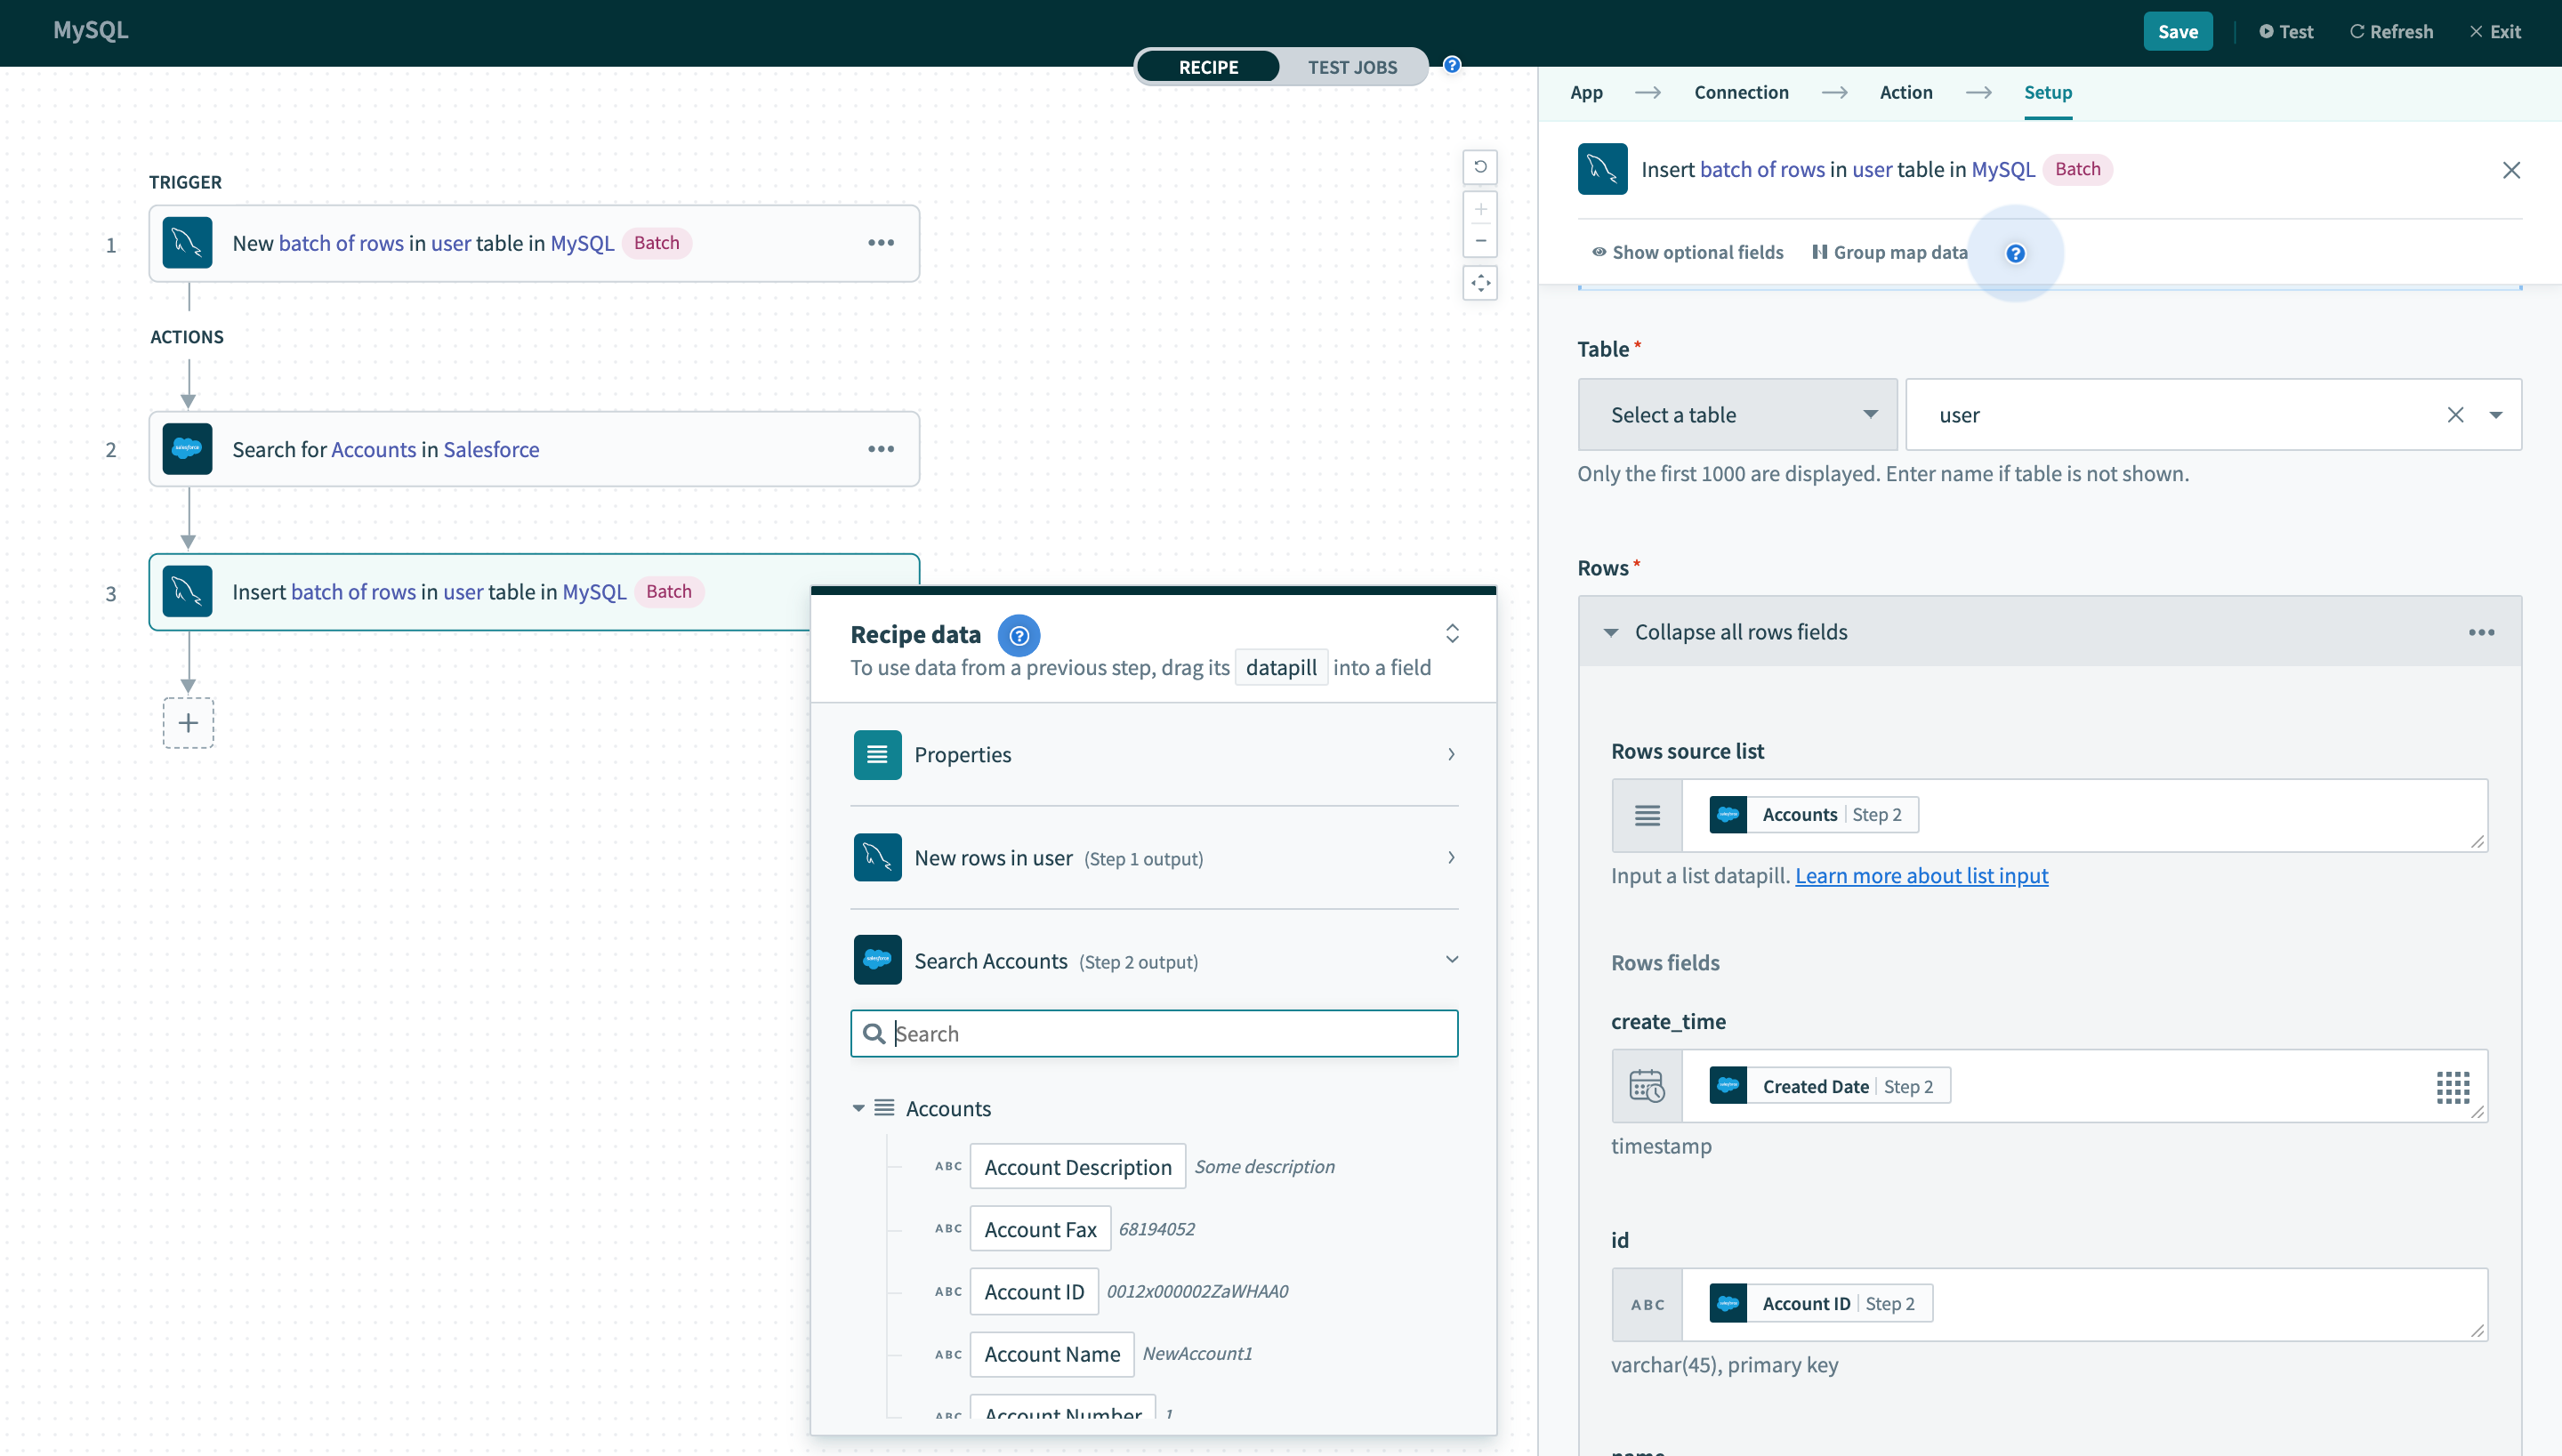Viewport: 2562px width, 1456px height.
Task: Go to the Action setup tab
Action: tap(1905, 92)
